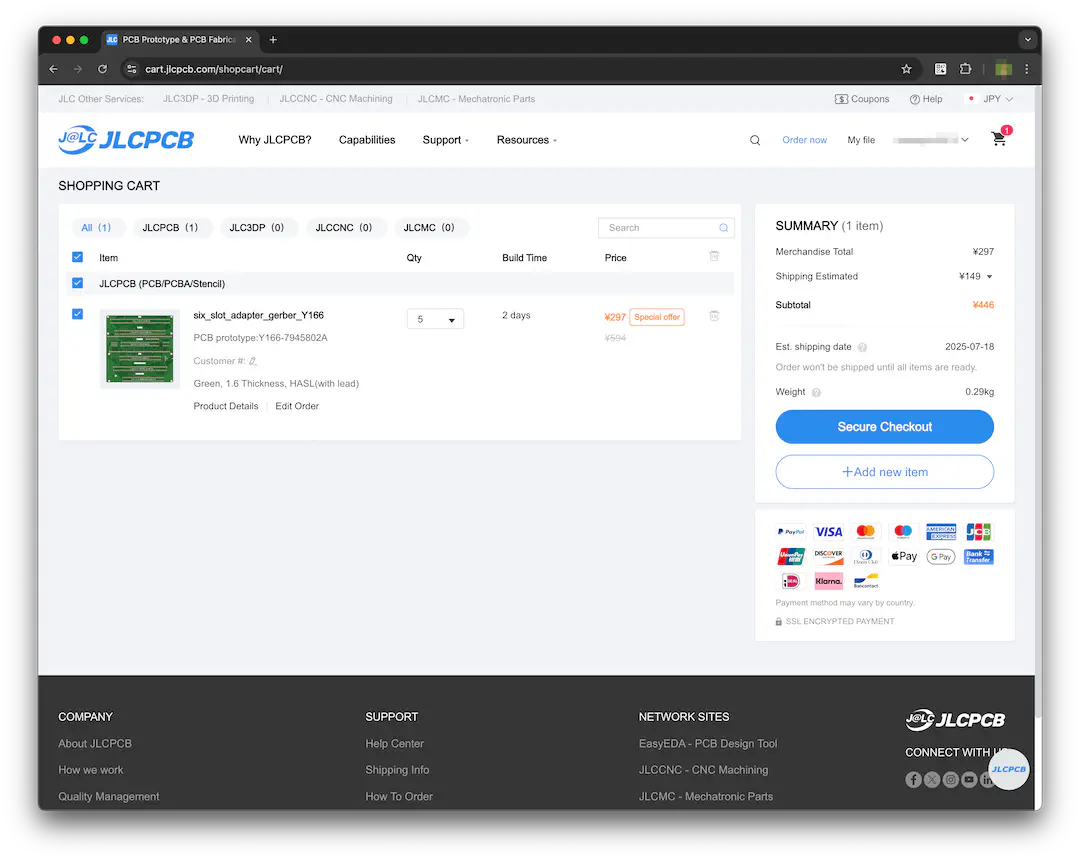This screenshot has height=861, width=1080.
Task: Click QR code icon in browser toolbar
Action: [940, 69]
